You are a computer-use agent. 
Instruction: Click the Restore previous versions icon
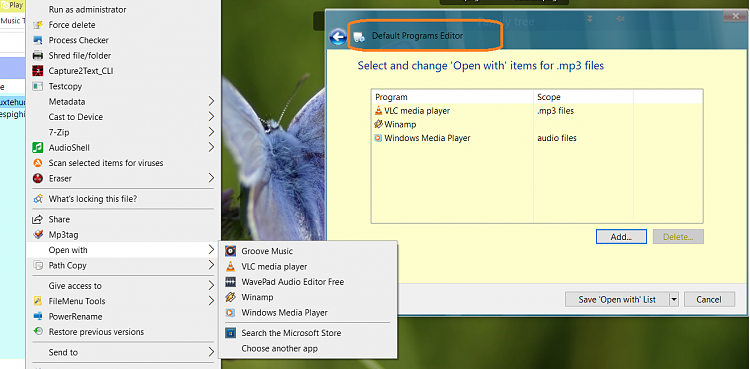pos(37,332)
